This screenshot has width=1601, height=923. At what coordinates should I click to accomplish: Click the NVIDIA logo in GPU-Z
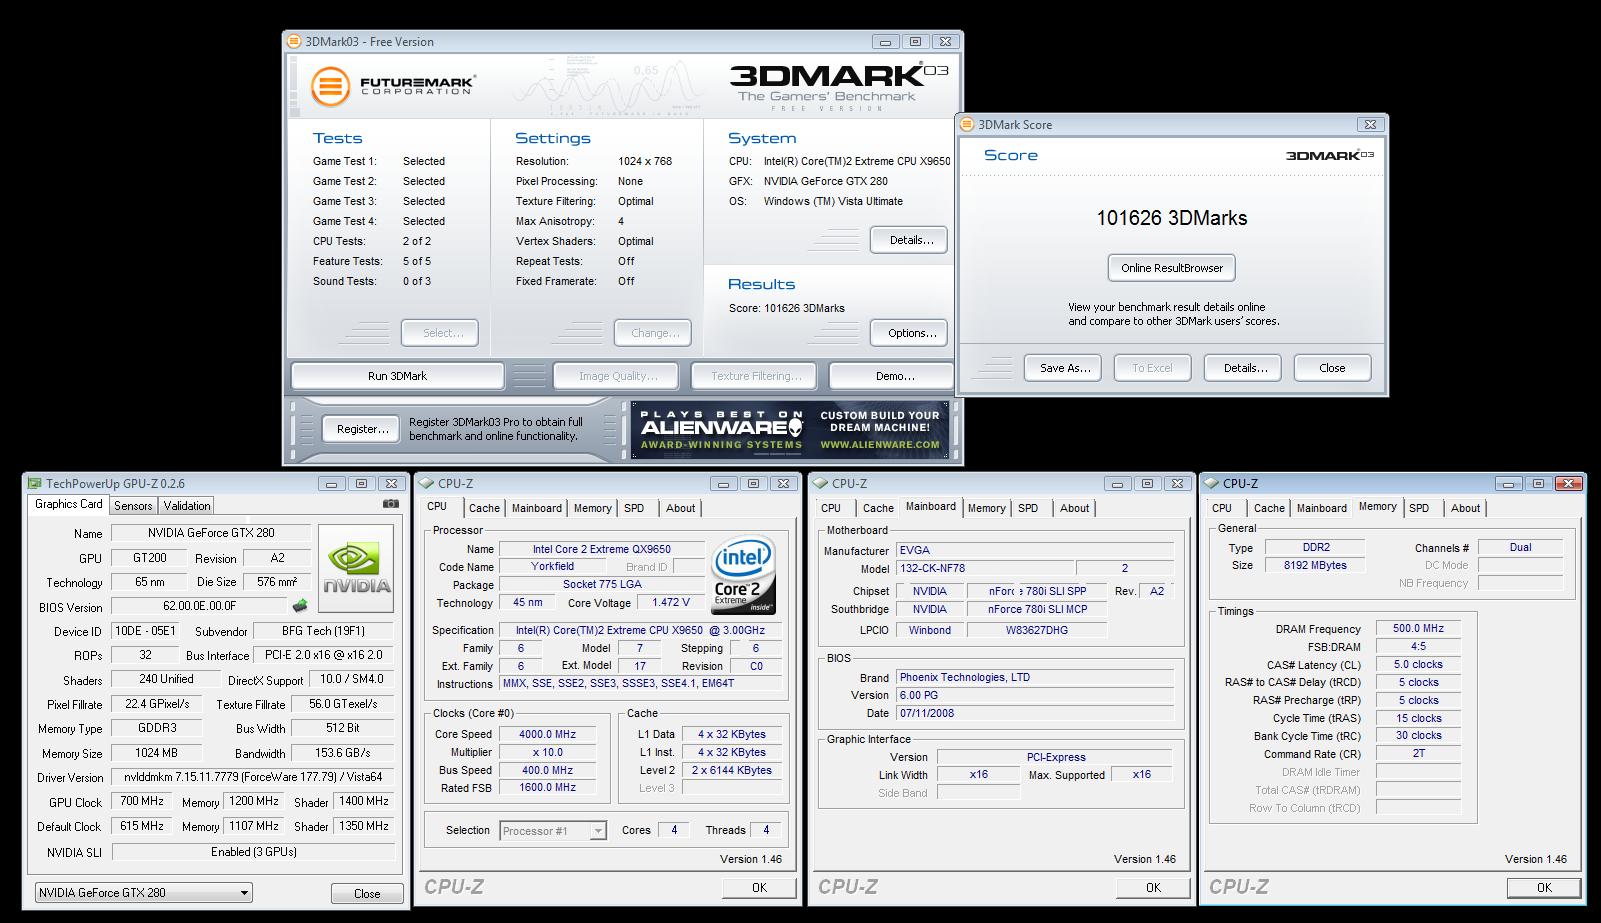[x=356, y=568]
